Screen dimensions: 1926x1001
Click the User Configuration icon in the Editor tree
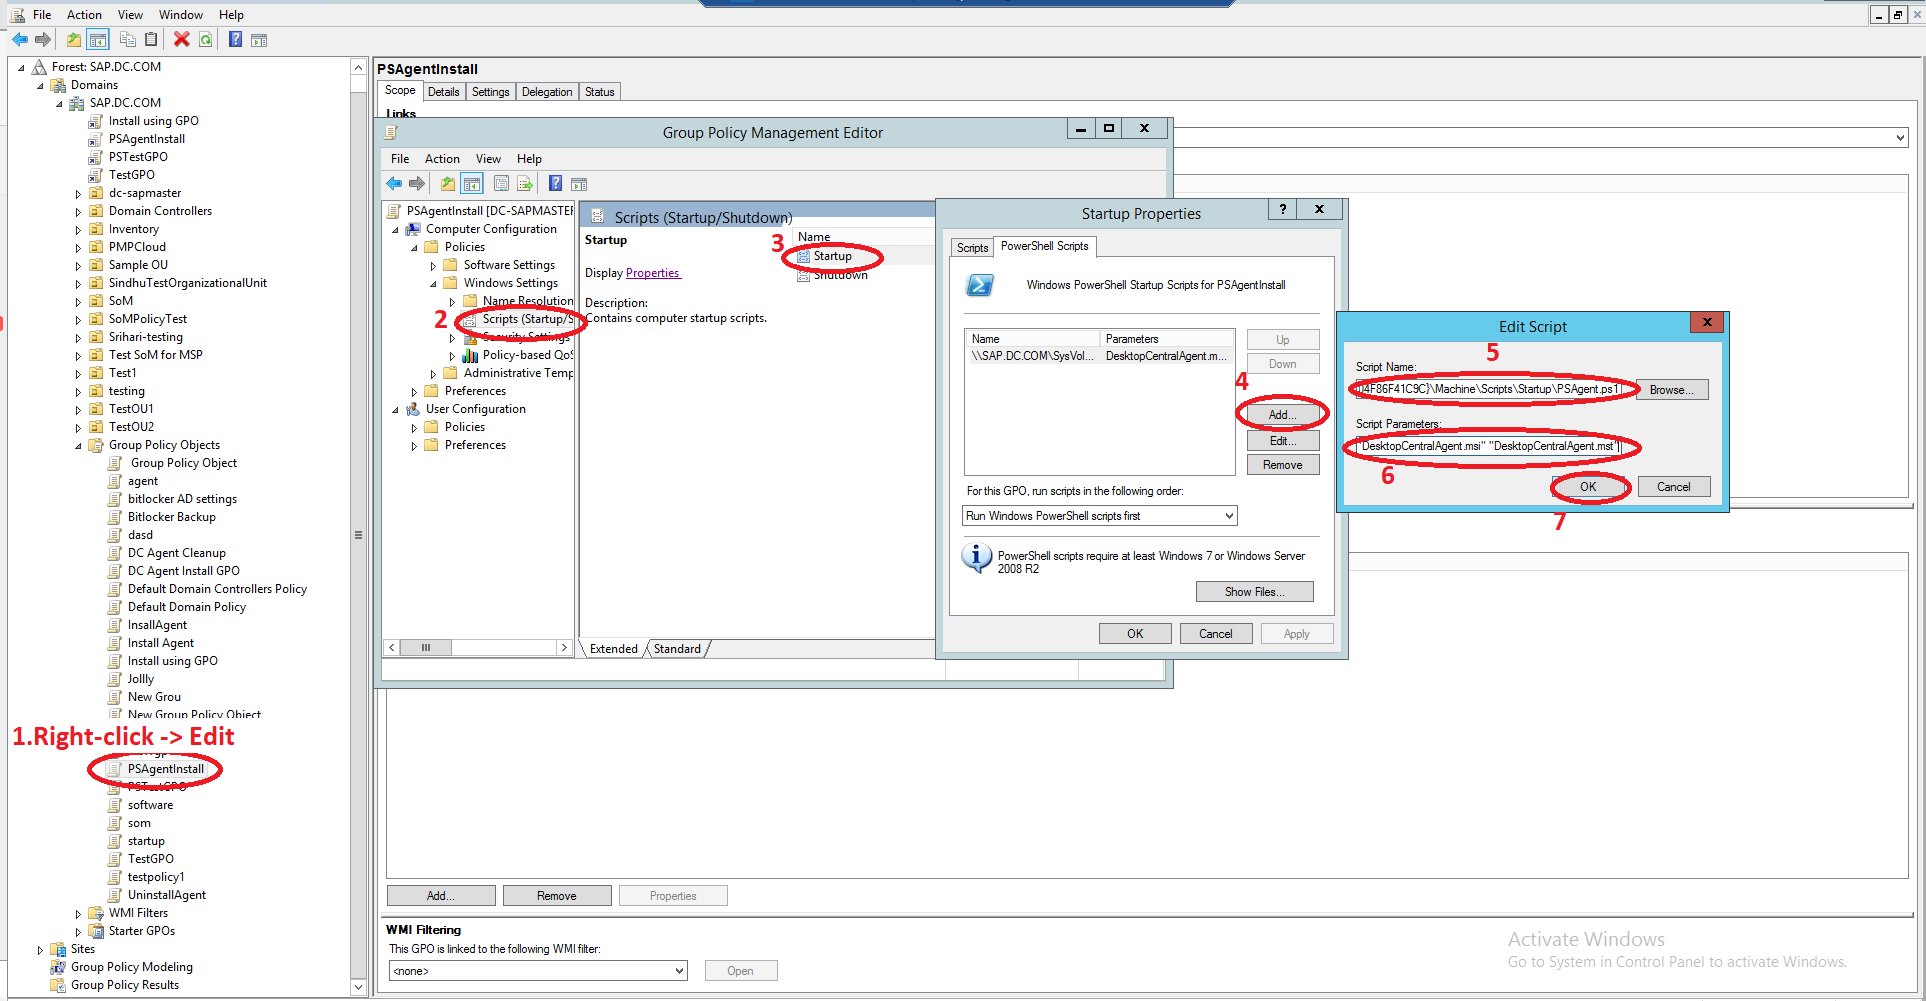click(413, 409)
